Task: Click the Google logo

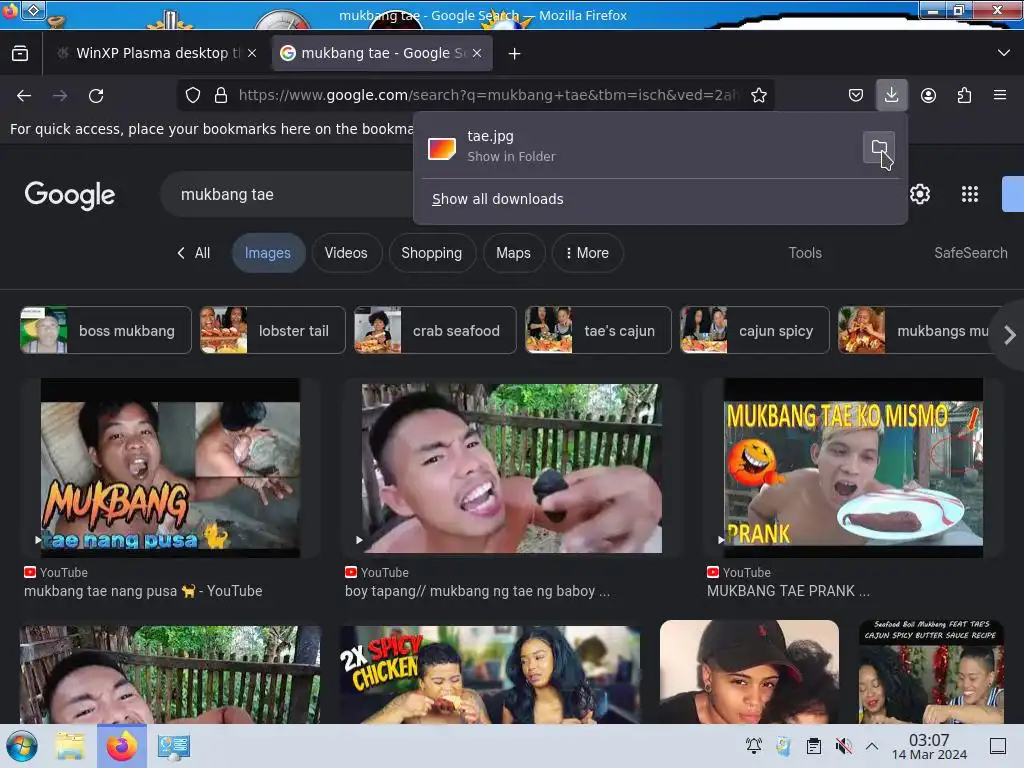Action: click(x=69, y=195)
